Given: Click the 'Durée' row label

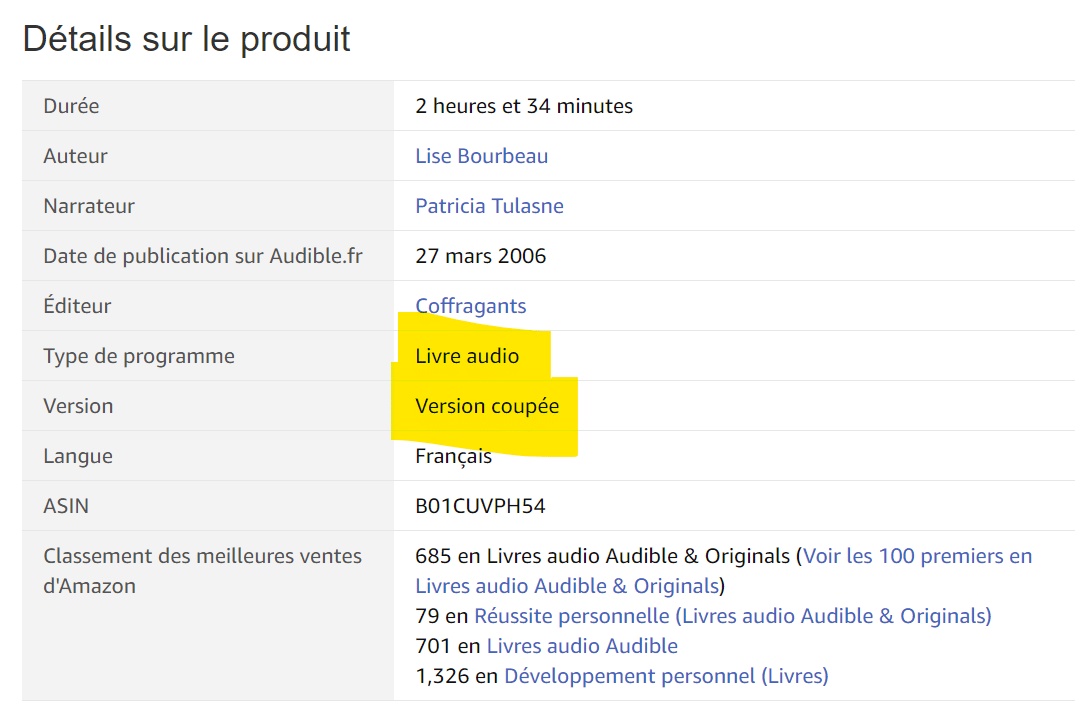Looking at the screenshot, I should [x=71, y=106].
